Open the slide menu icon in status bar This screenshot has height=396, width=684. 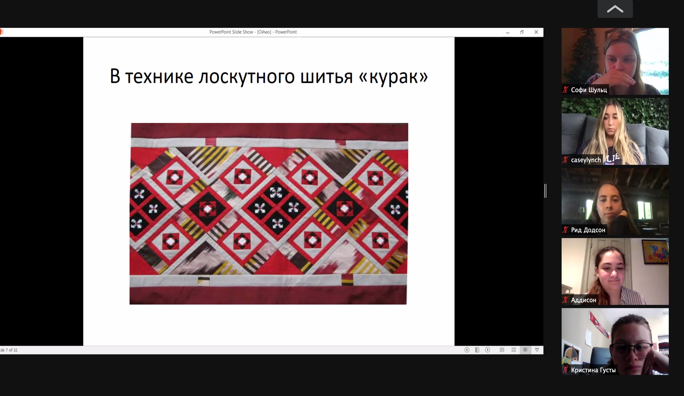pos(477,350)
